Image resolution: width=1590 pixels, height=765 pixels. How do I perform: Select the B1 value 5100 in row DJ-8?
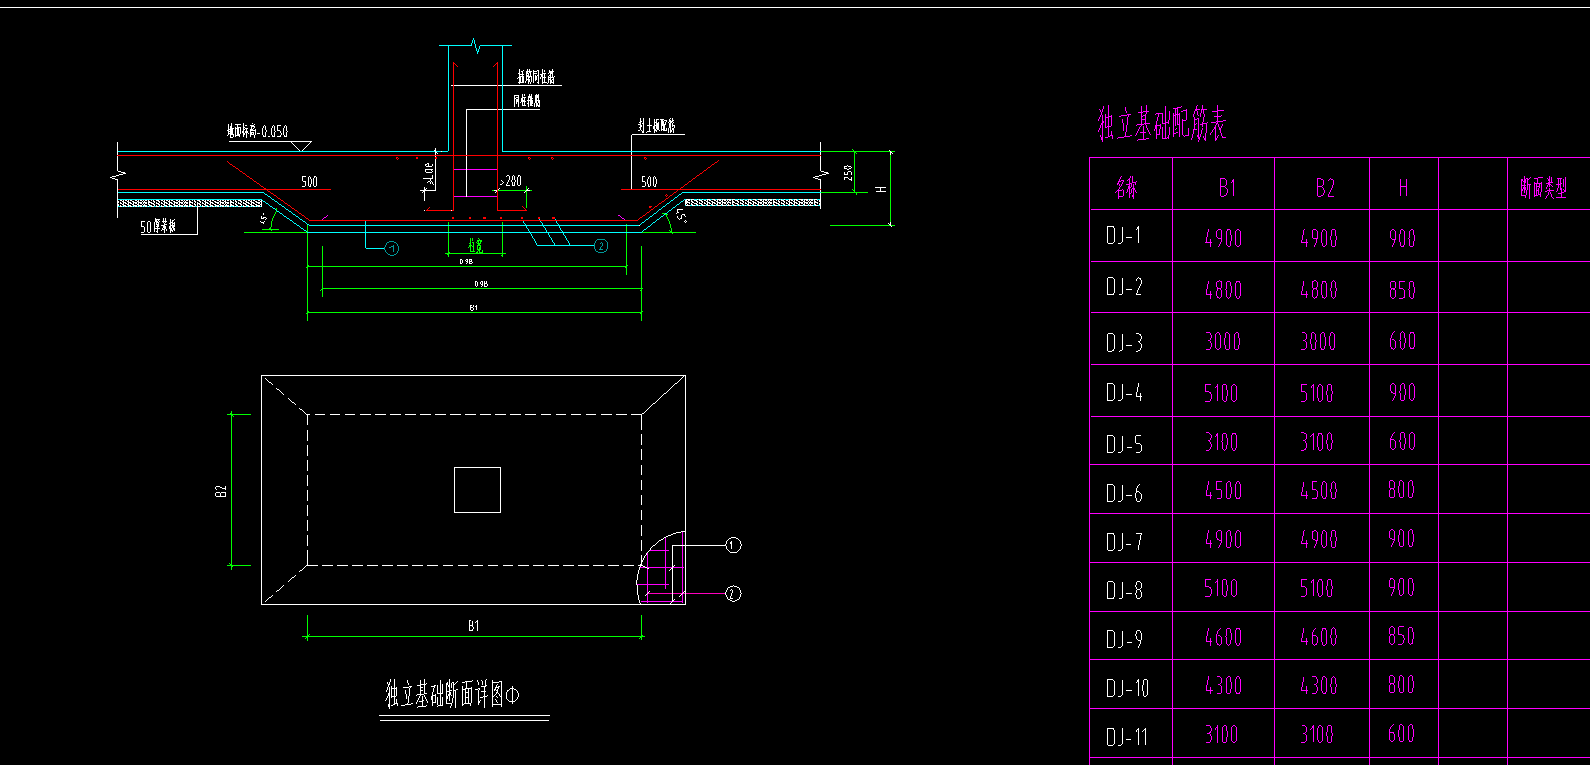[x=1221, y=589]
